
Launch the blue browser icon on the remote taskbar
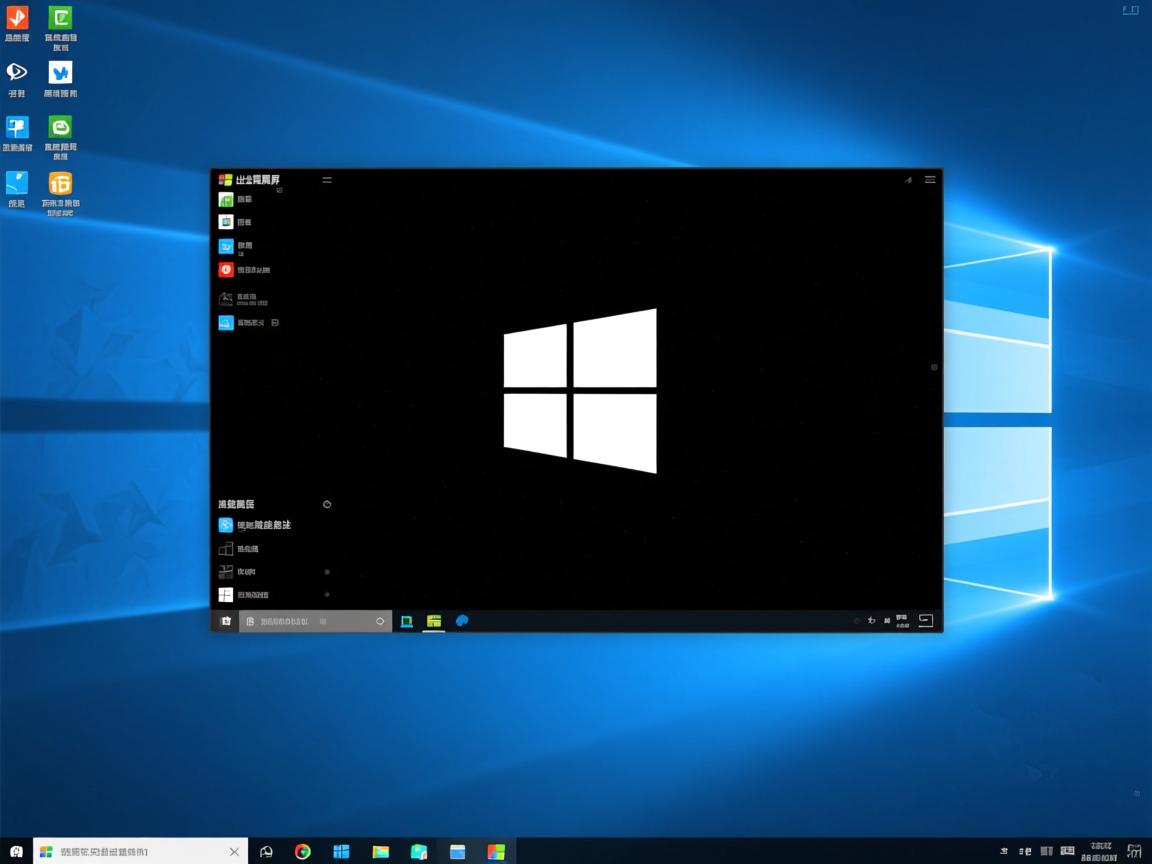pos(461,620)
